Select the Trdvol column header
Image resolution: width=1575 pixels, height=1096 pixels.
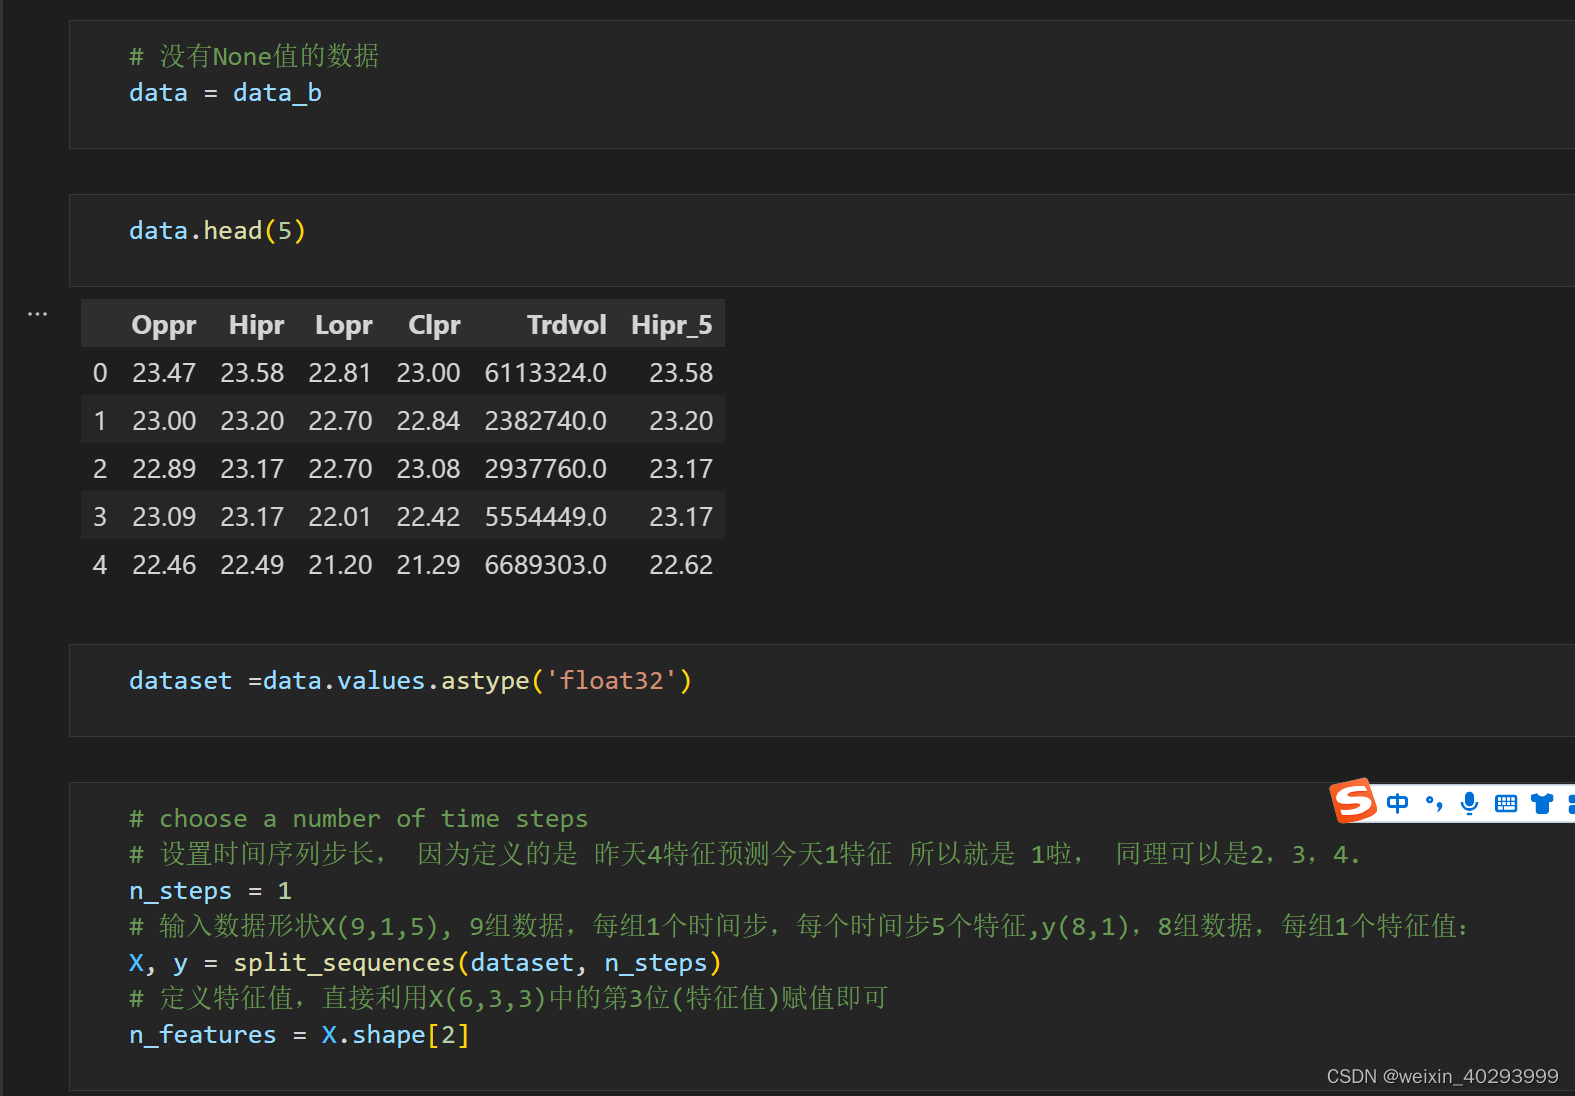click(566, 325)
